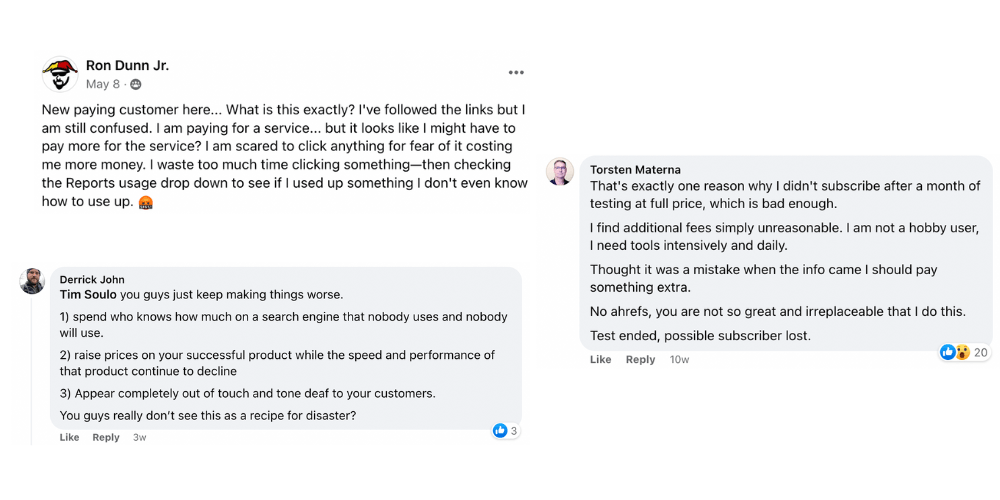Open Ron Dunn Jr. name link
Viewport: 1000px width, 500px height.
coord(128,66)
